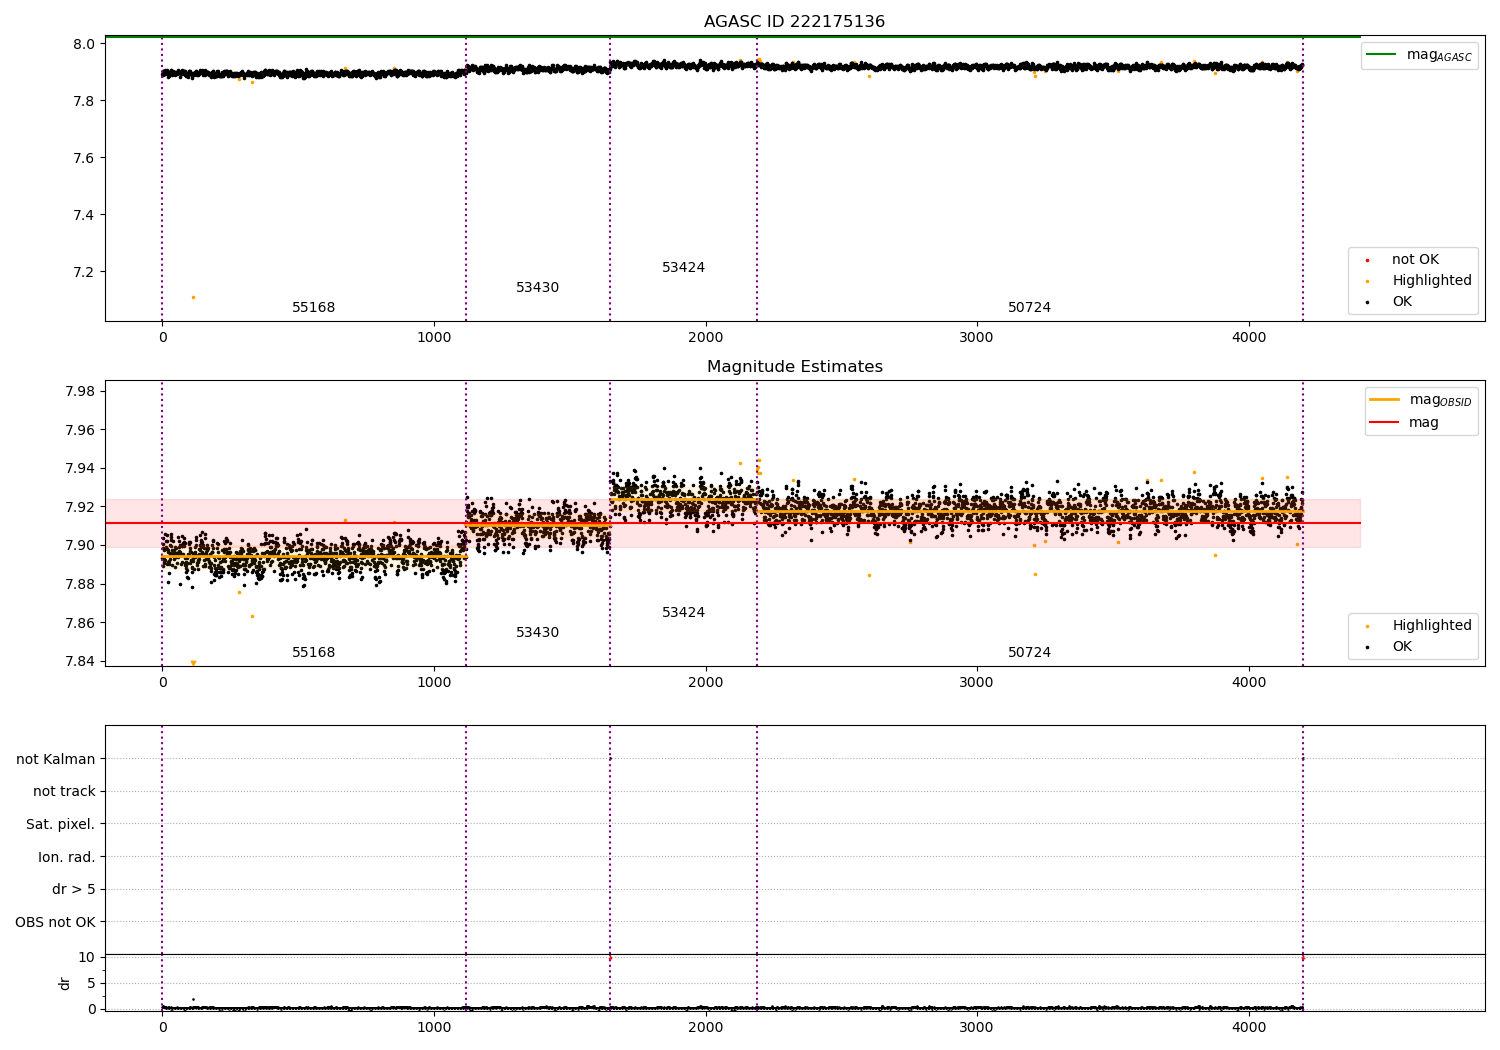The image size is (1500, 1050).
Task: Click 'Highlighted' in the Magnitude Estimates legend
Action: point(1432,626)
